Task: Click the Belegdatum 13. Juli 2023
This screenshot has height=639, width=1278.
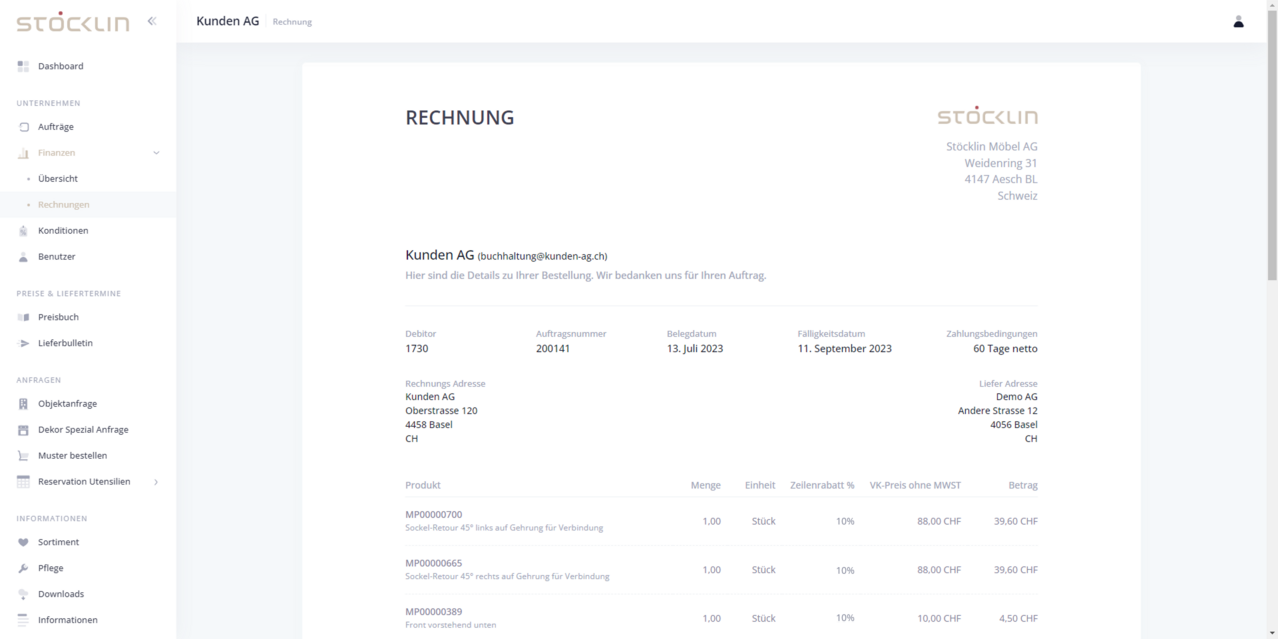Action: tap(695, 349)
